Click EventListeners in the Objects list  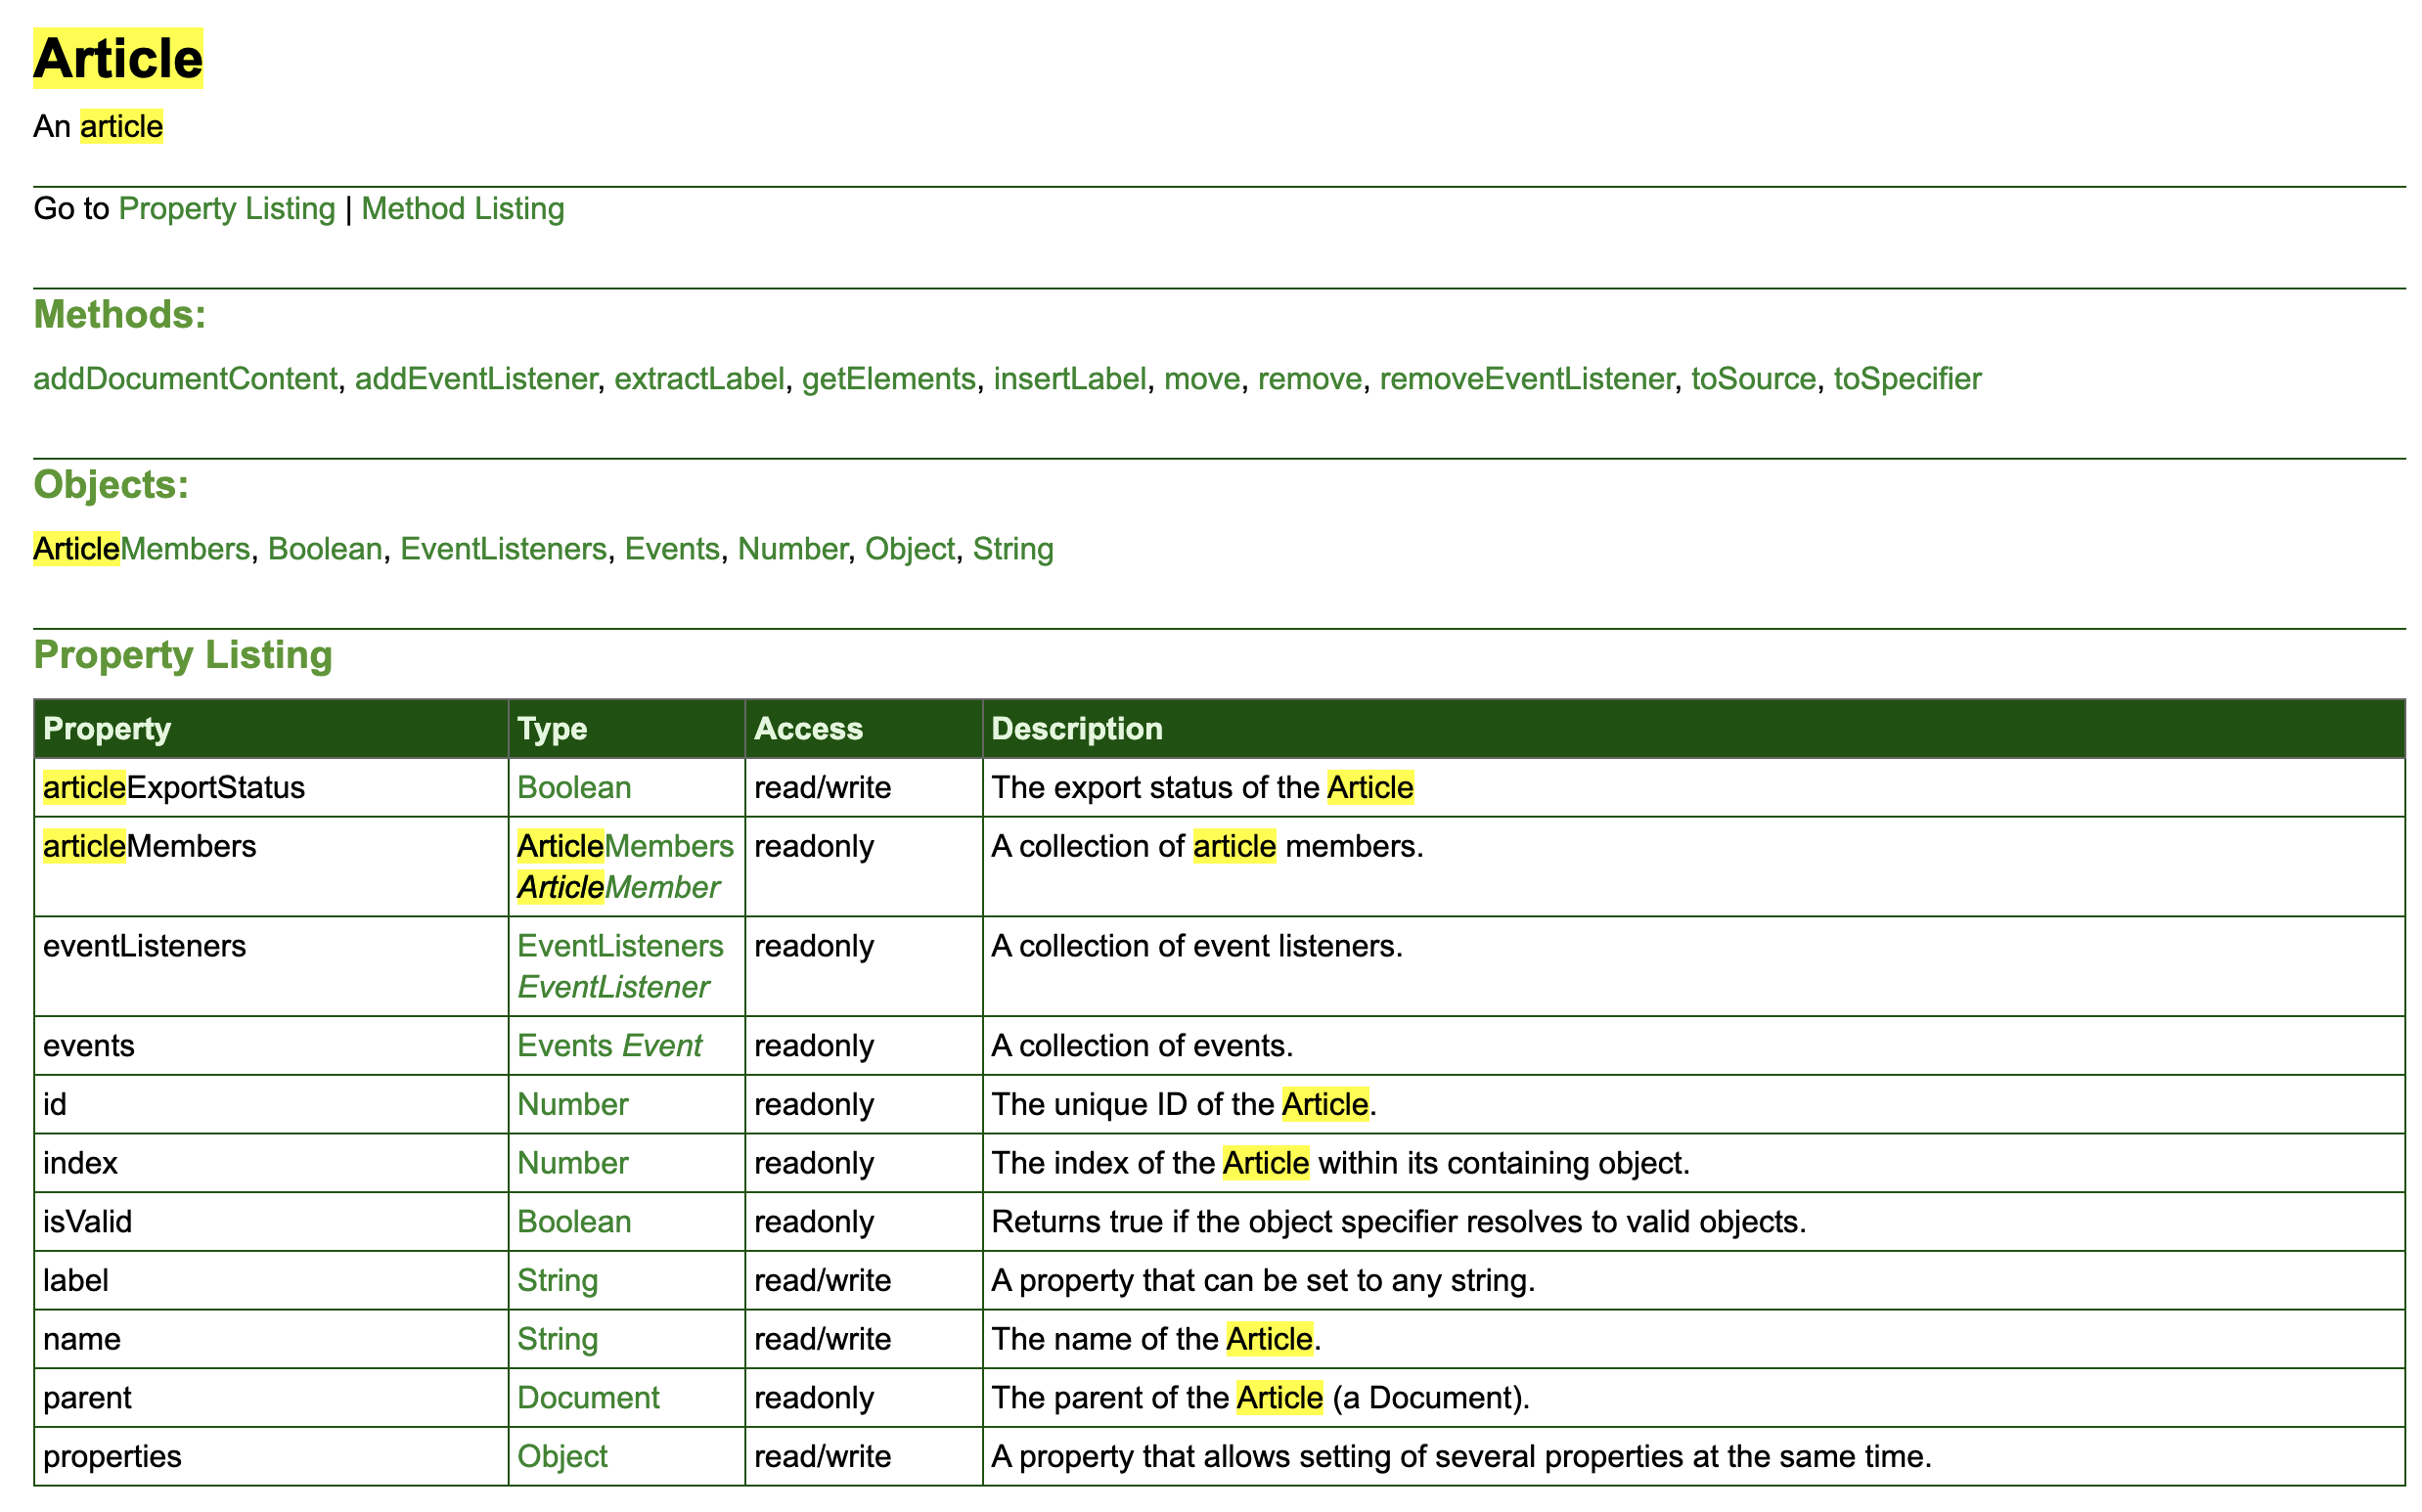[503, 549]
